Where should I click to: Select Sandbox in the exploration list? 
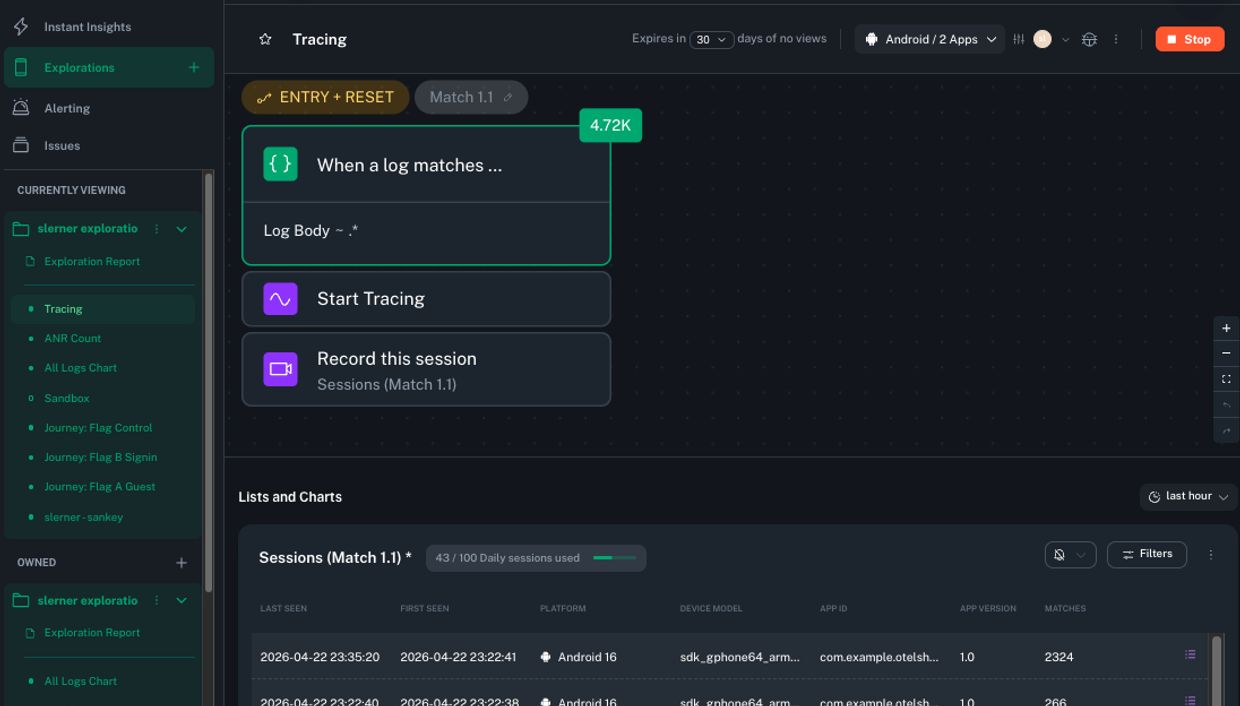coord(66,398)
